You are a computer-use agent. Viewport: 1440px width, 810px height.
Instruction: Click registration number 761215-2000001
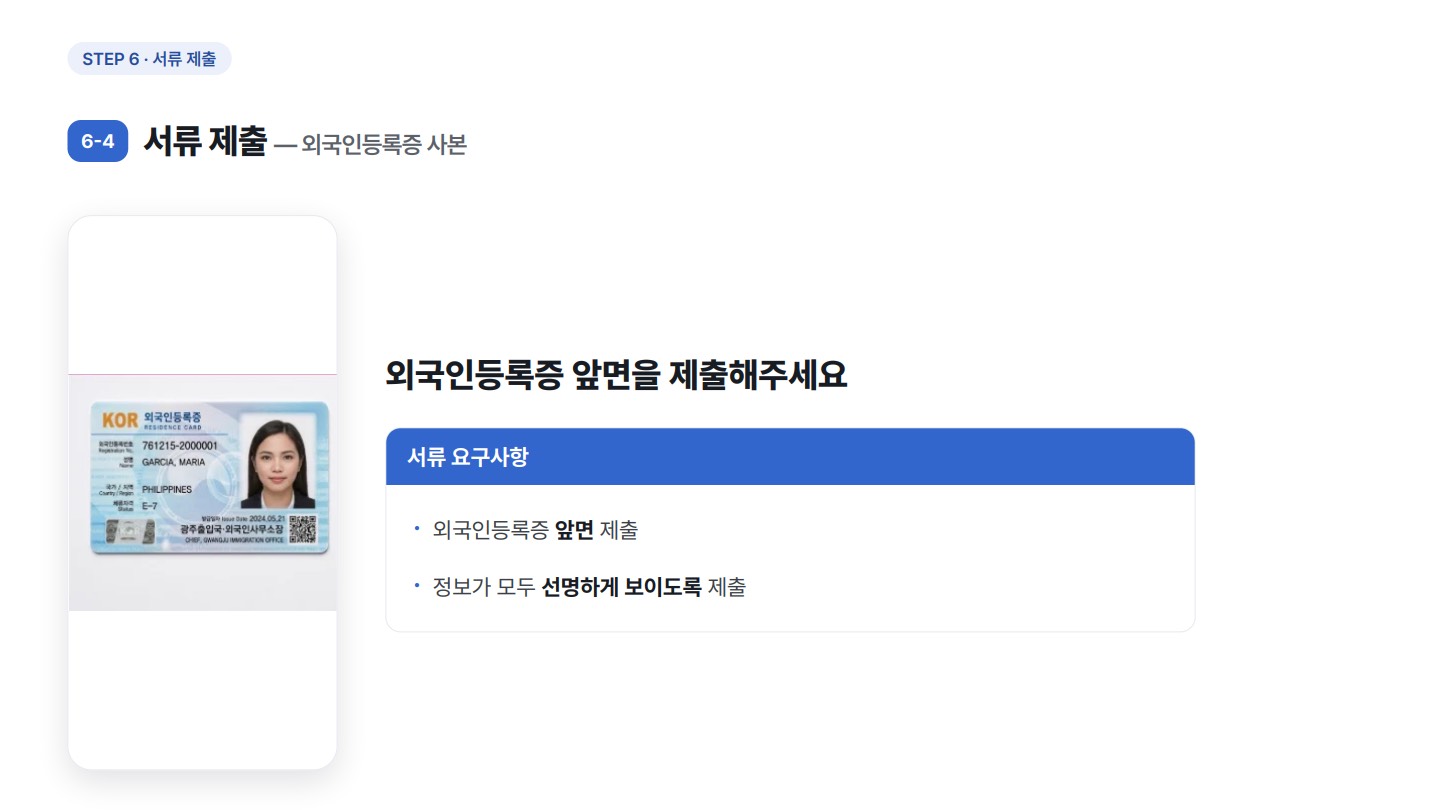tap(180, 446)
